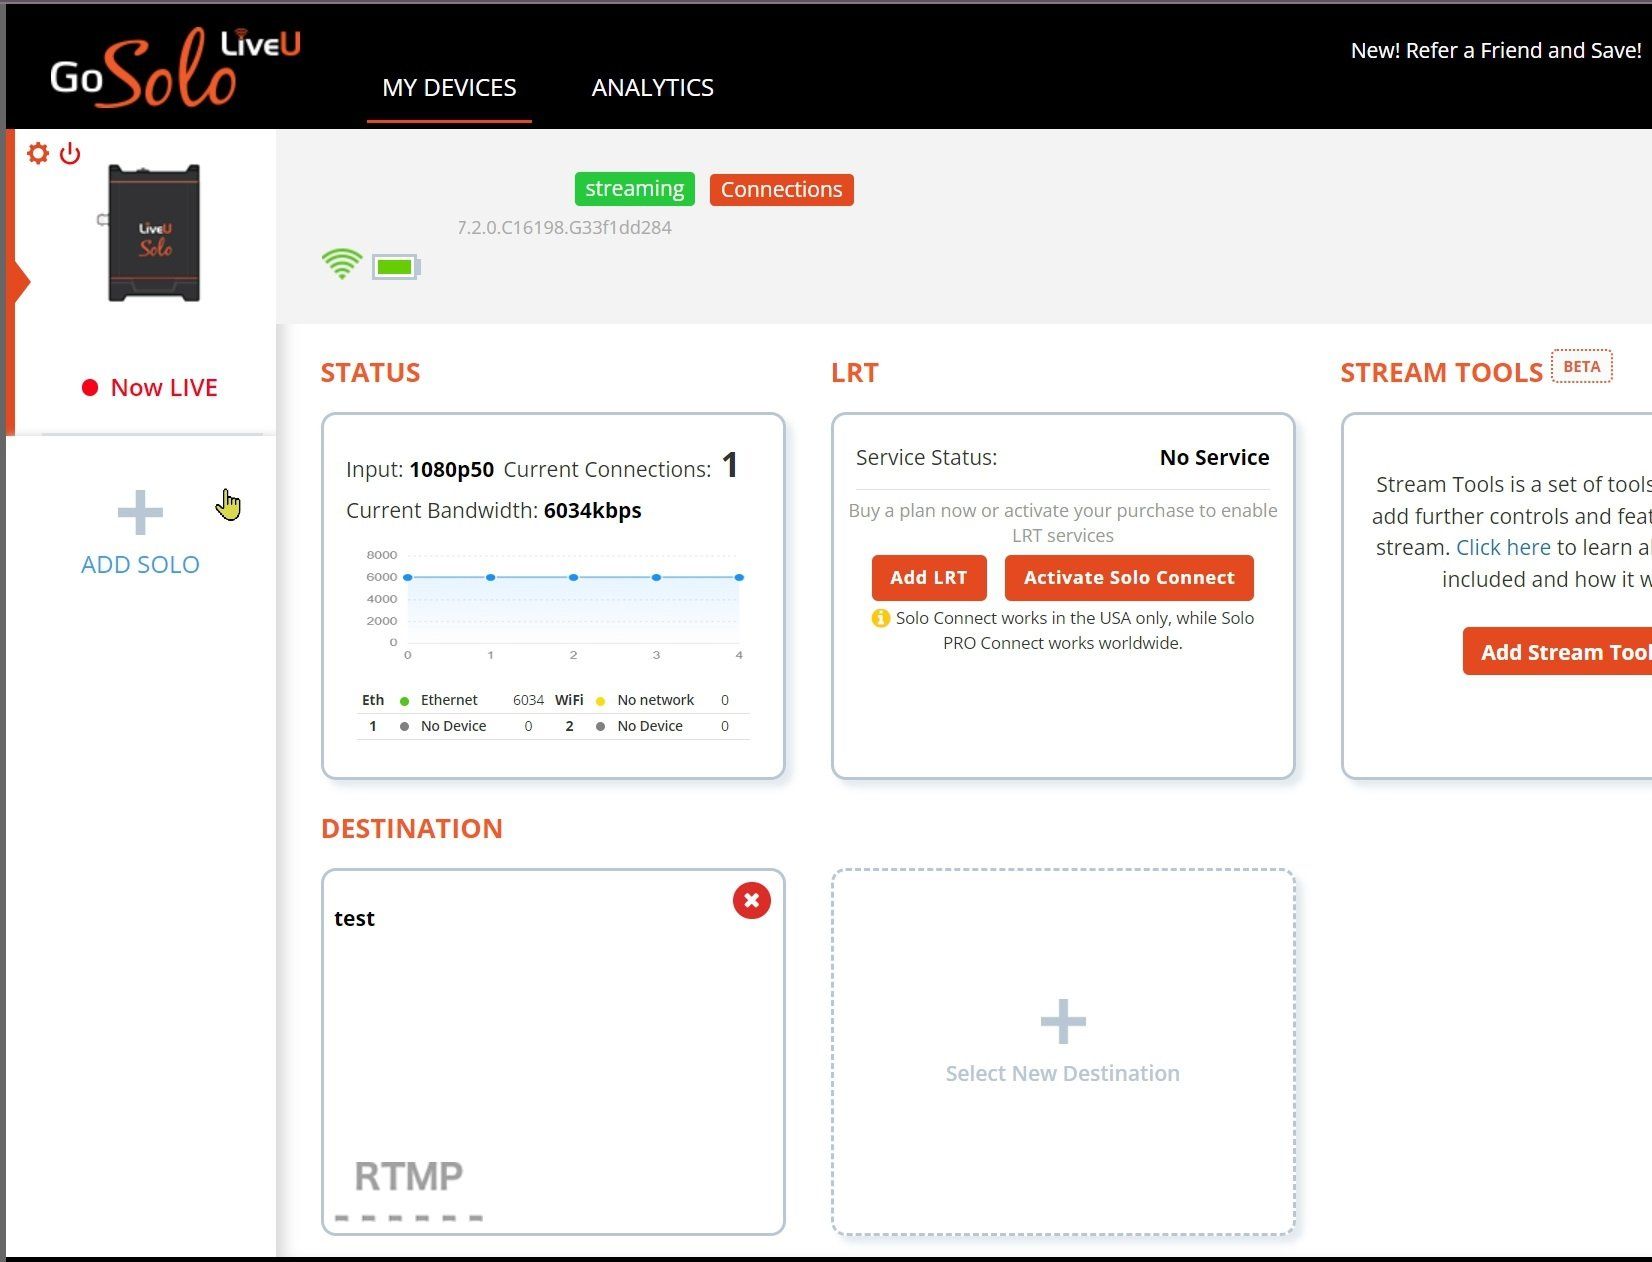The width and height of the screenshot is (1652, 1262).
Task: Click the Select New Destination label
Action: [x=1062, y=1073]
